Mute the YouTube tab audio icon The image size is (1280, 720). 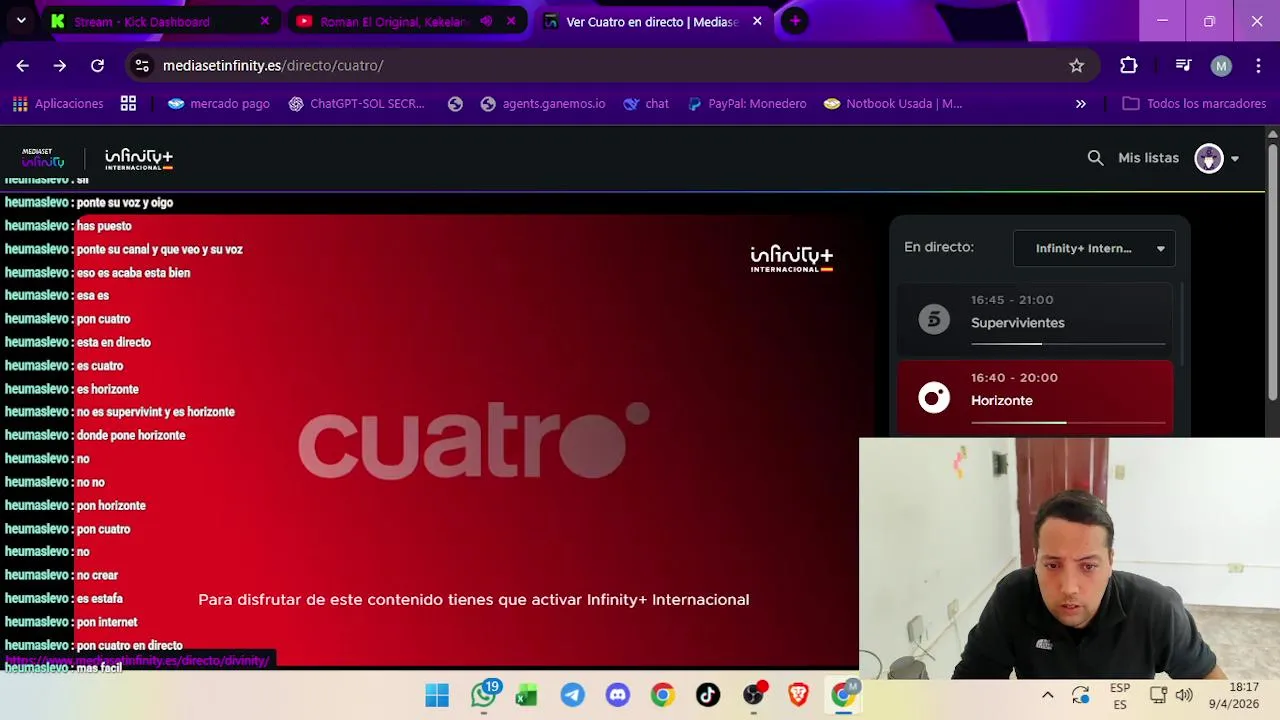486,21
